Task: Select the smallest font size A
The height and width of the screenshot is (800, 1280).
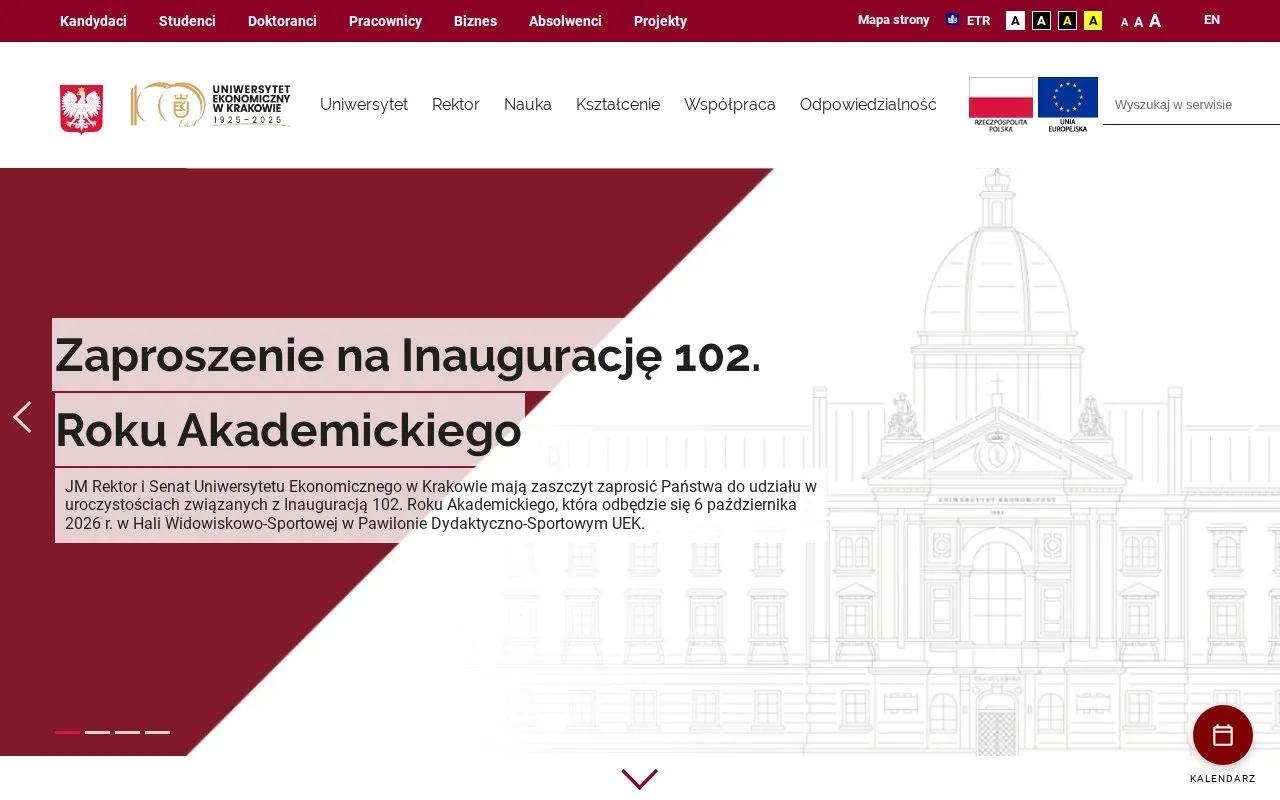Action: (1124, 22)
